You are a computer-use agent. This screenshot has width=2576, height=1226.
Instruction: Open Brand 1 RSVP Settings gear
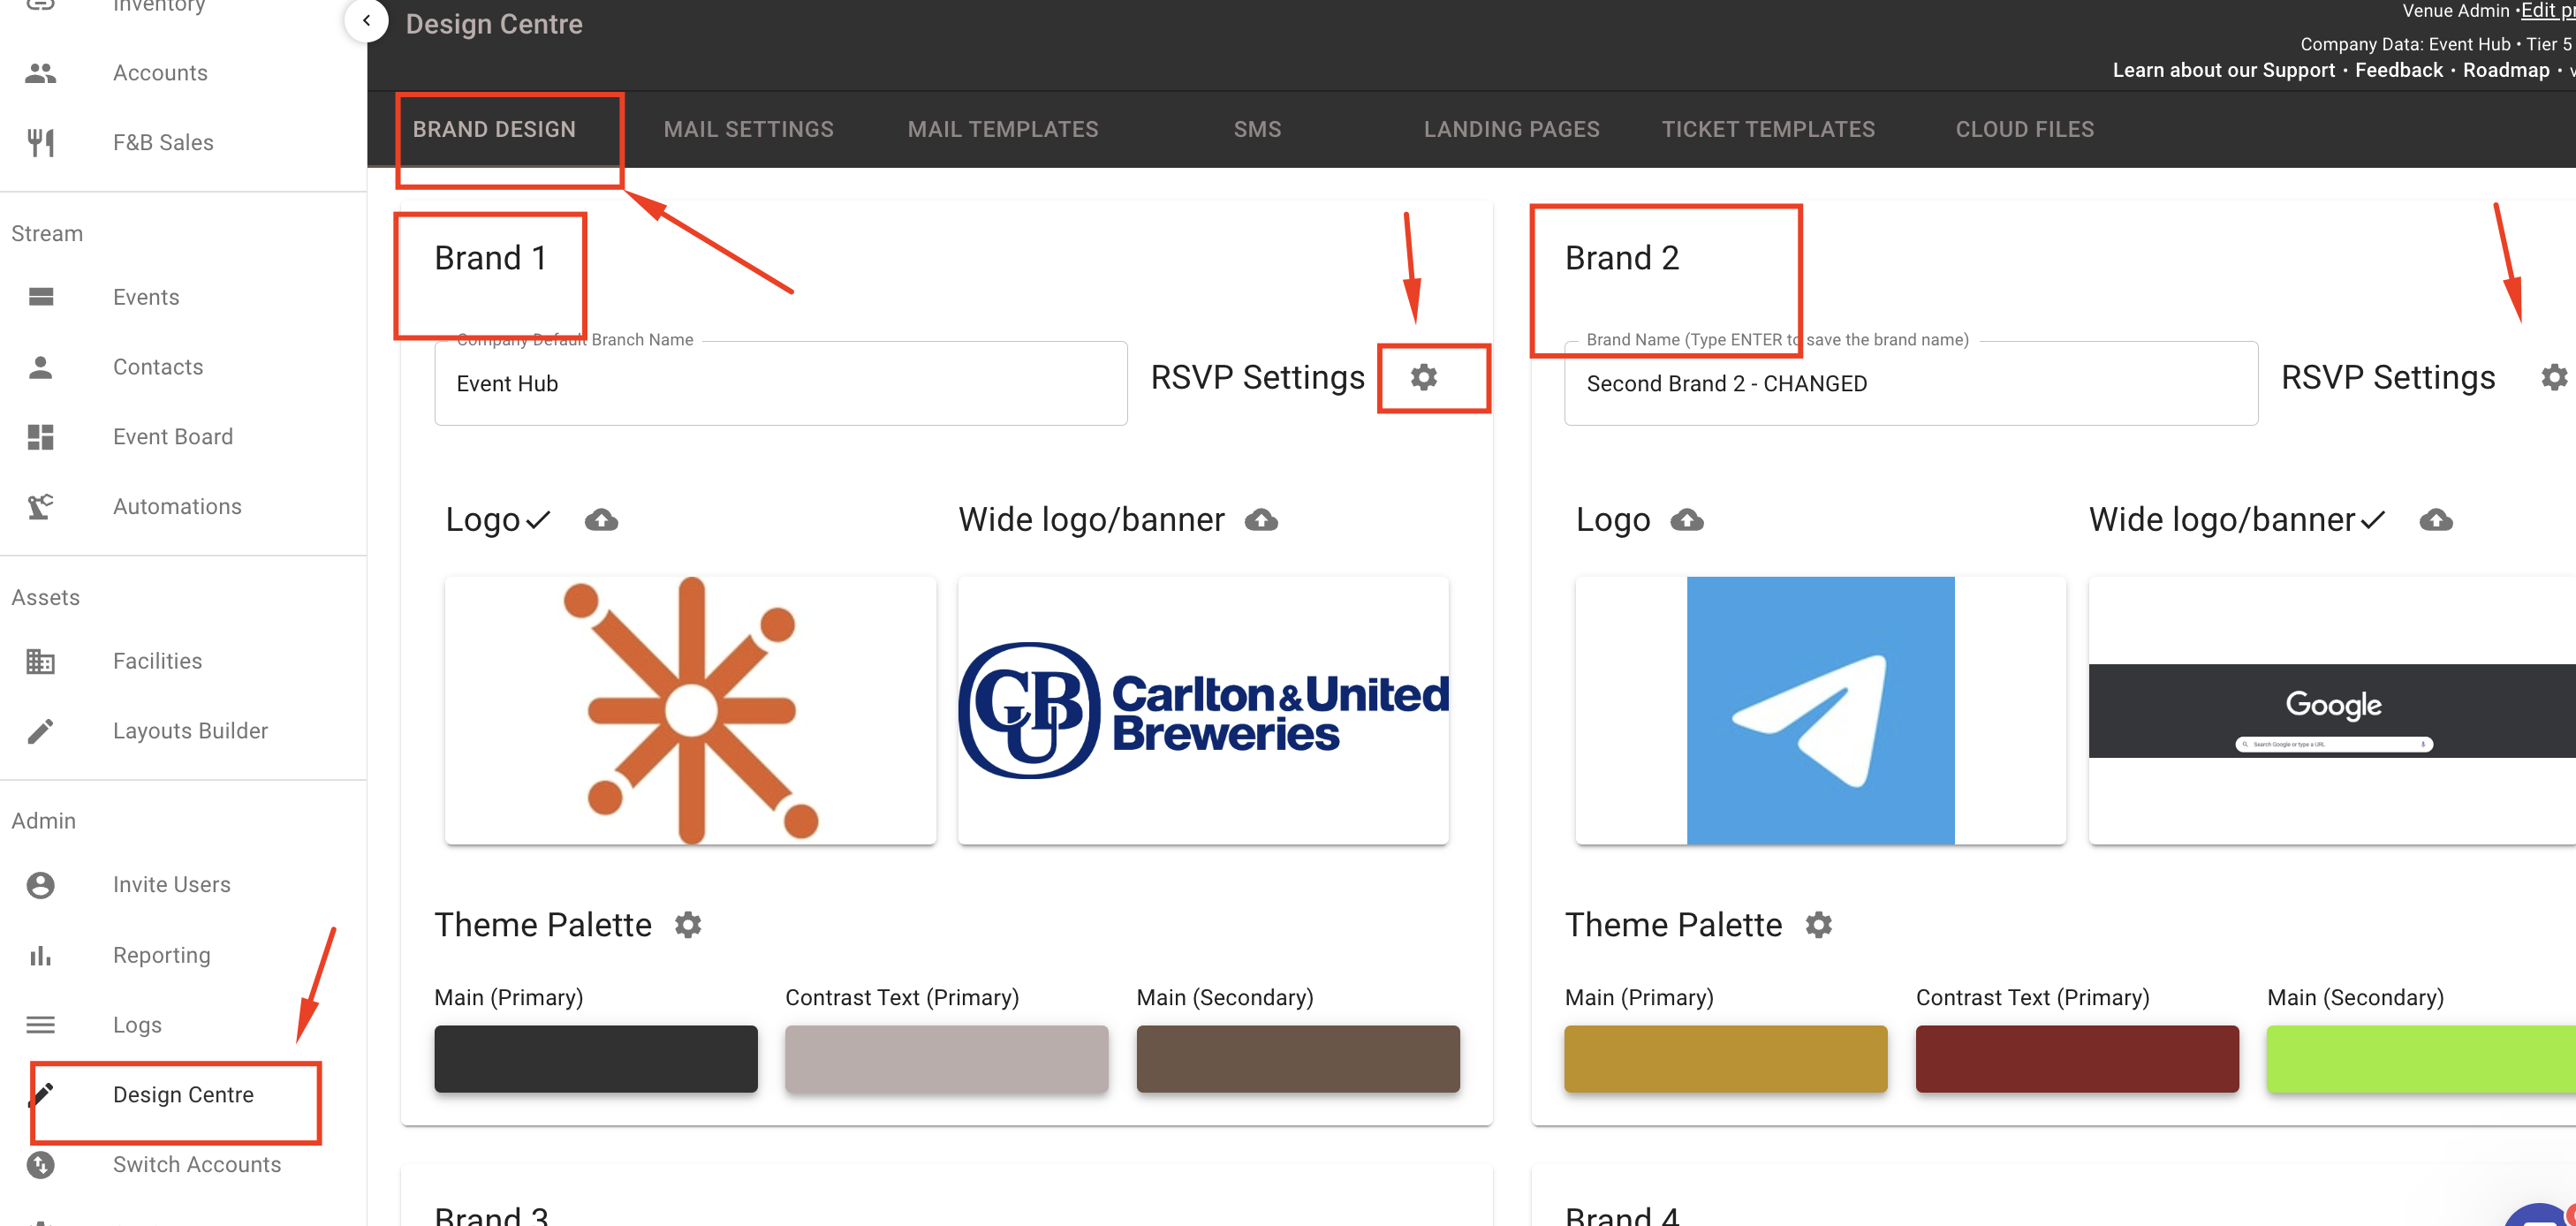pos(1423,377)
